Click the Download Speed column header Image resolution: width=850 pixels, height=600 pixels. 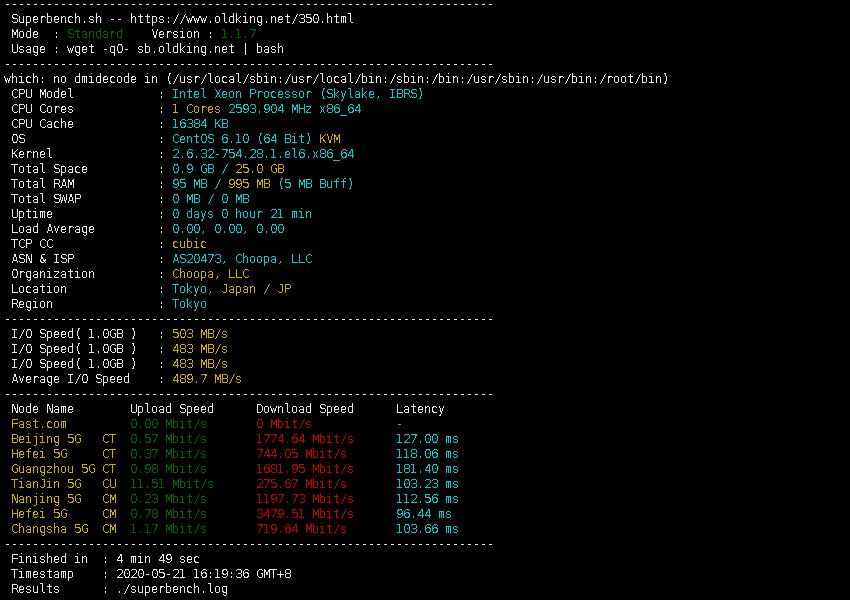tap(304, 409)
